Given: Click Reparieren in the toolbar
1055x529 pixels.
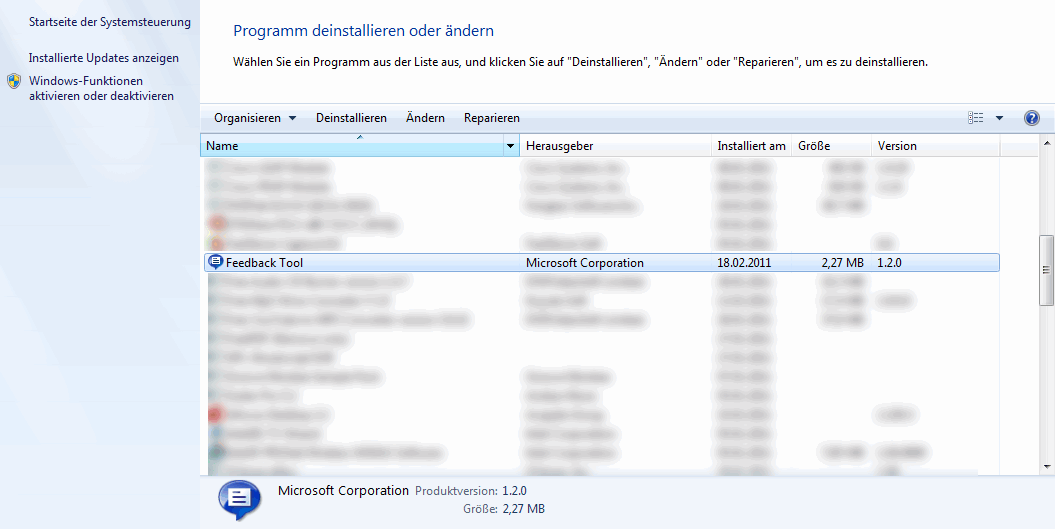Looking at the screenshot, I should coord(492,118).
